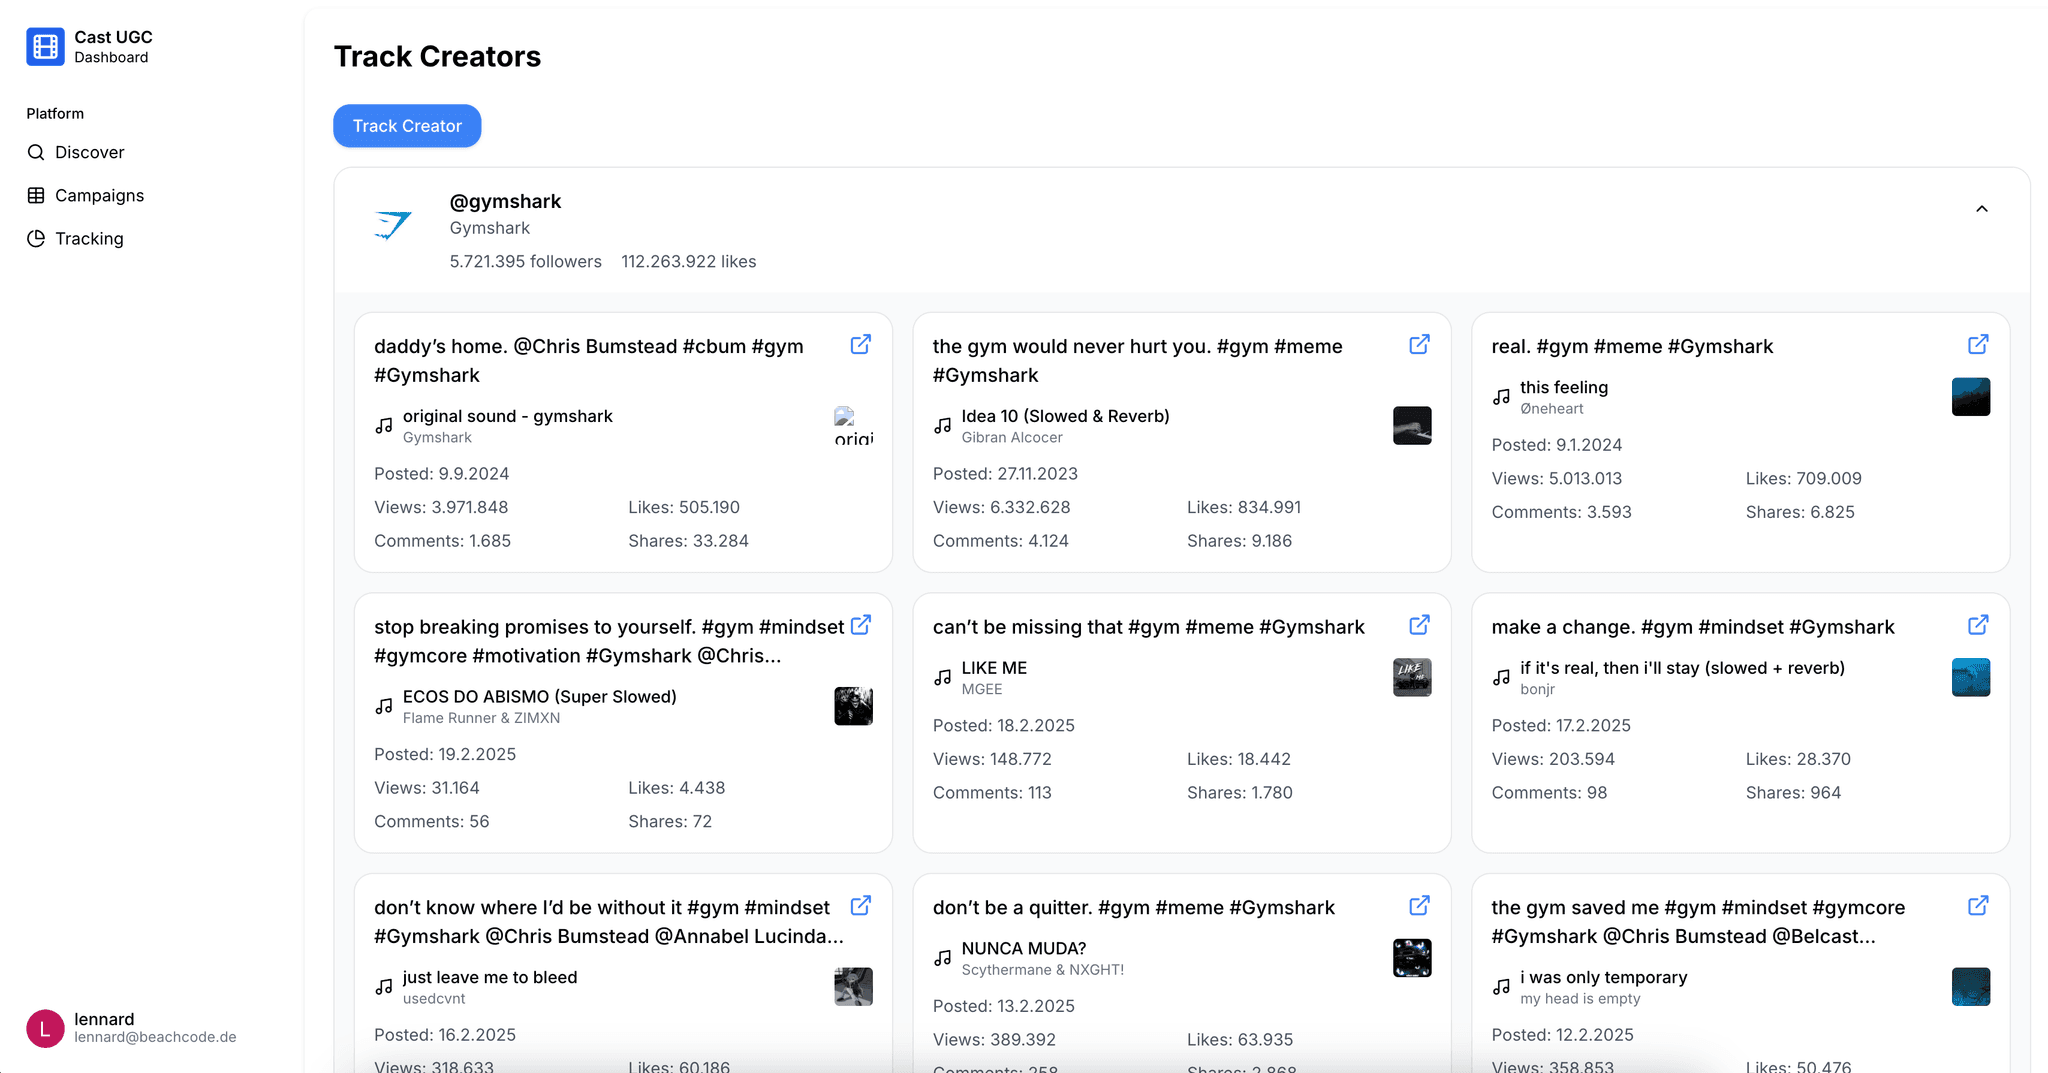
Task: Click the Campaigns grid icon in sidebar
Action: tap(36, 195)
